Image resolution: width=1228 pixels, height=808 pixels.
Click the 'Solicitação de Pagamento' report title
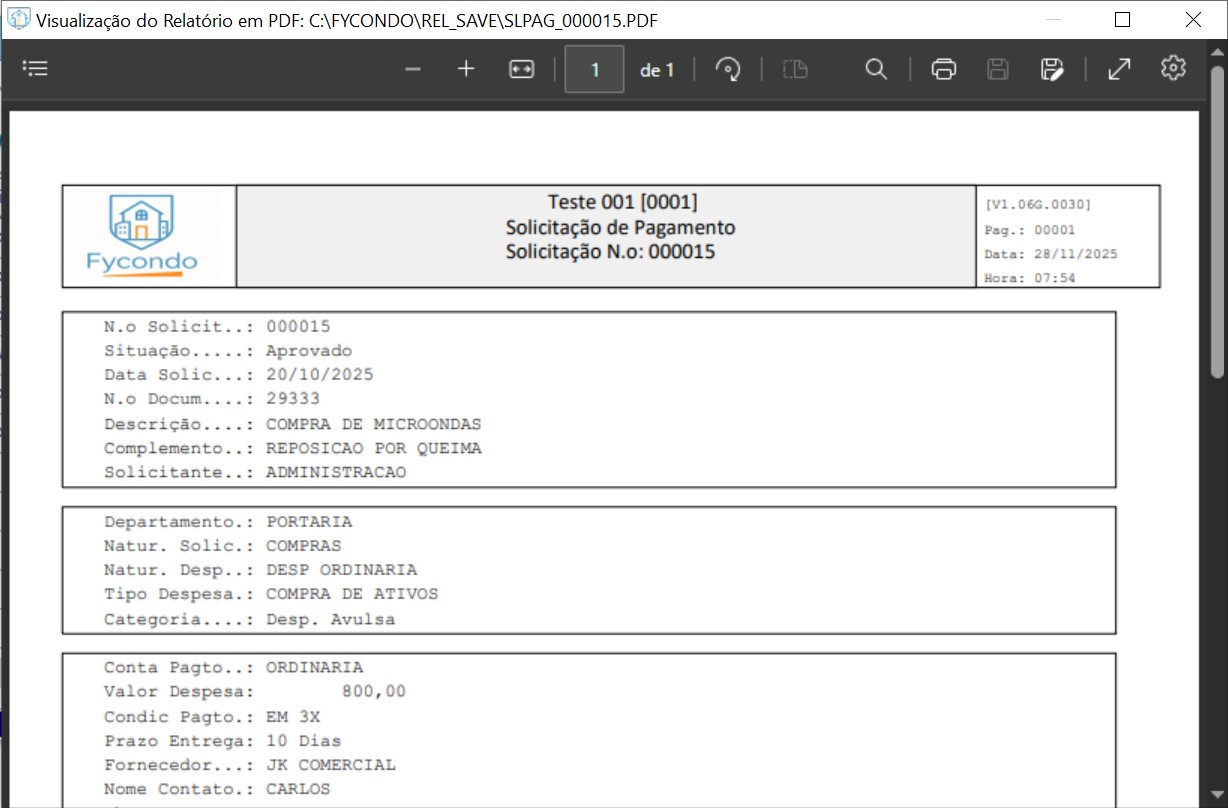(620, 227)
